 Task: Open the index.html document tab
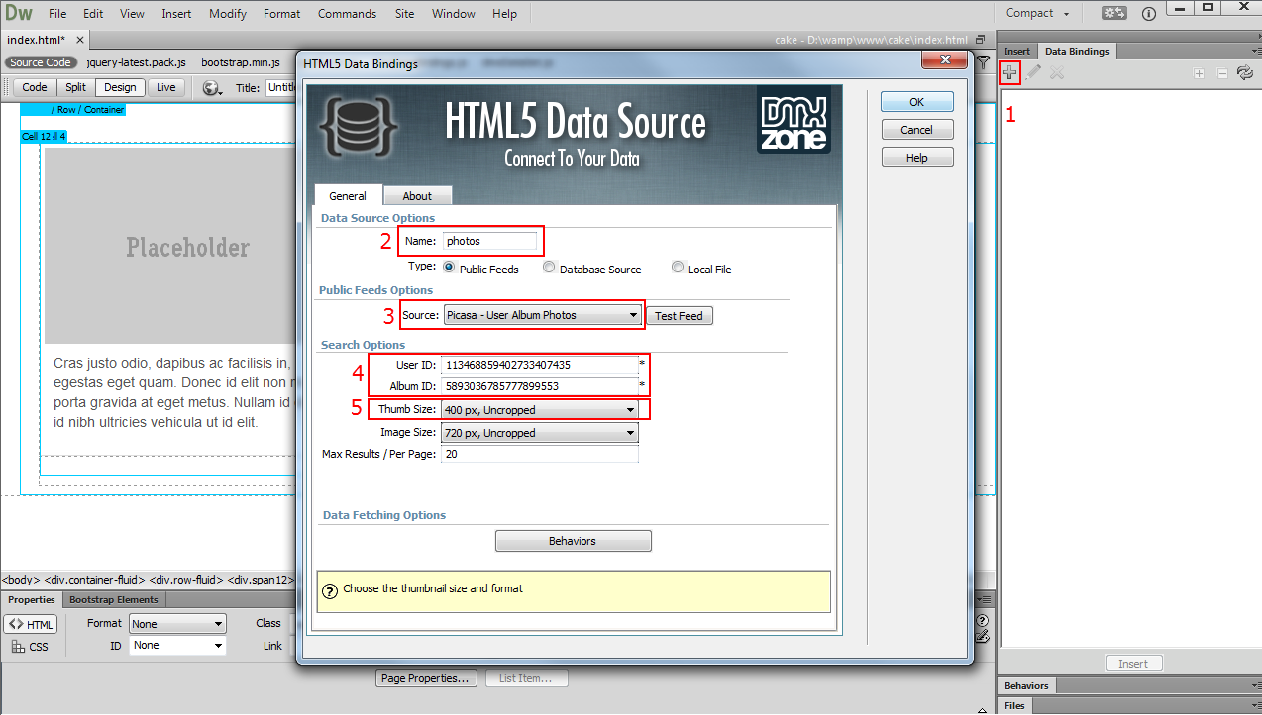(36, 40)
